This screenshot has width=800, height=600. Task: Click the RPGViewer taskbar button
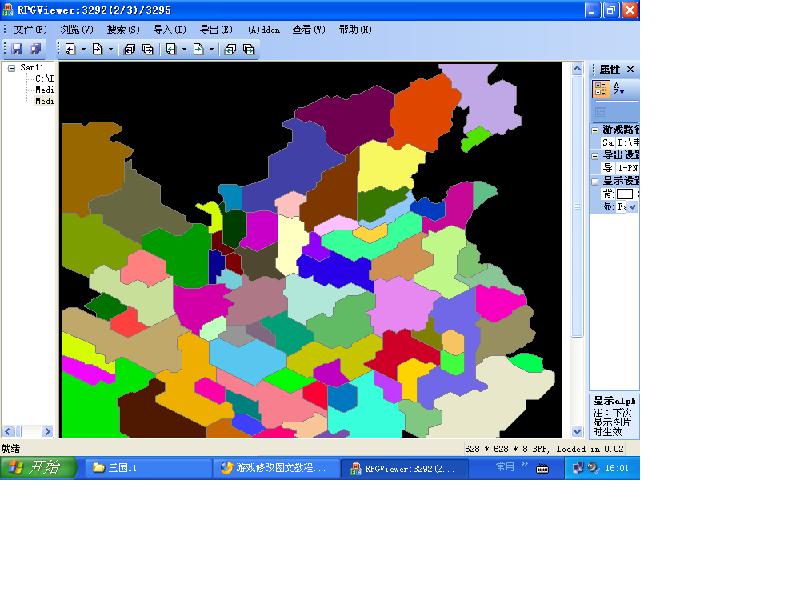404,468
